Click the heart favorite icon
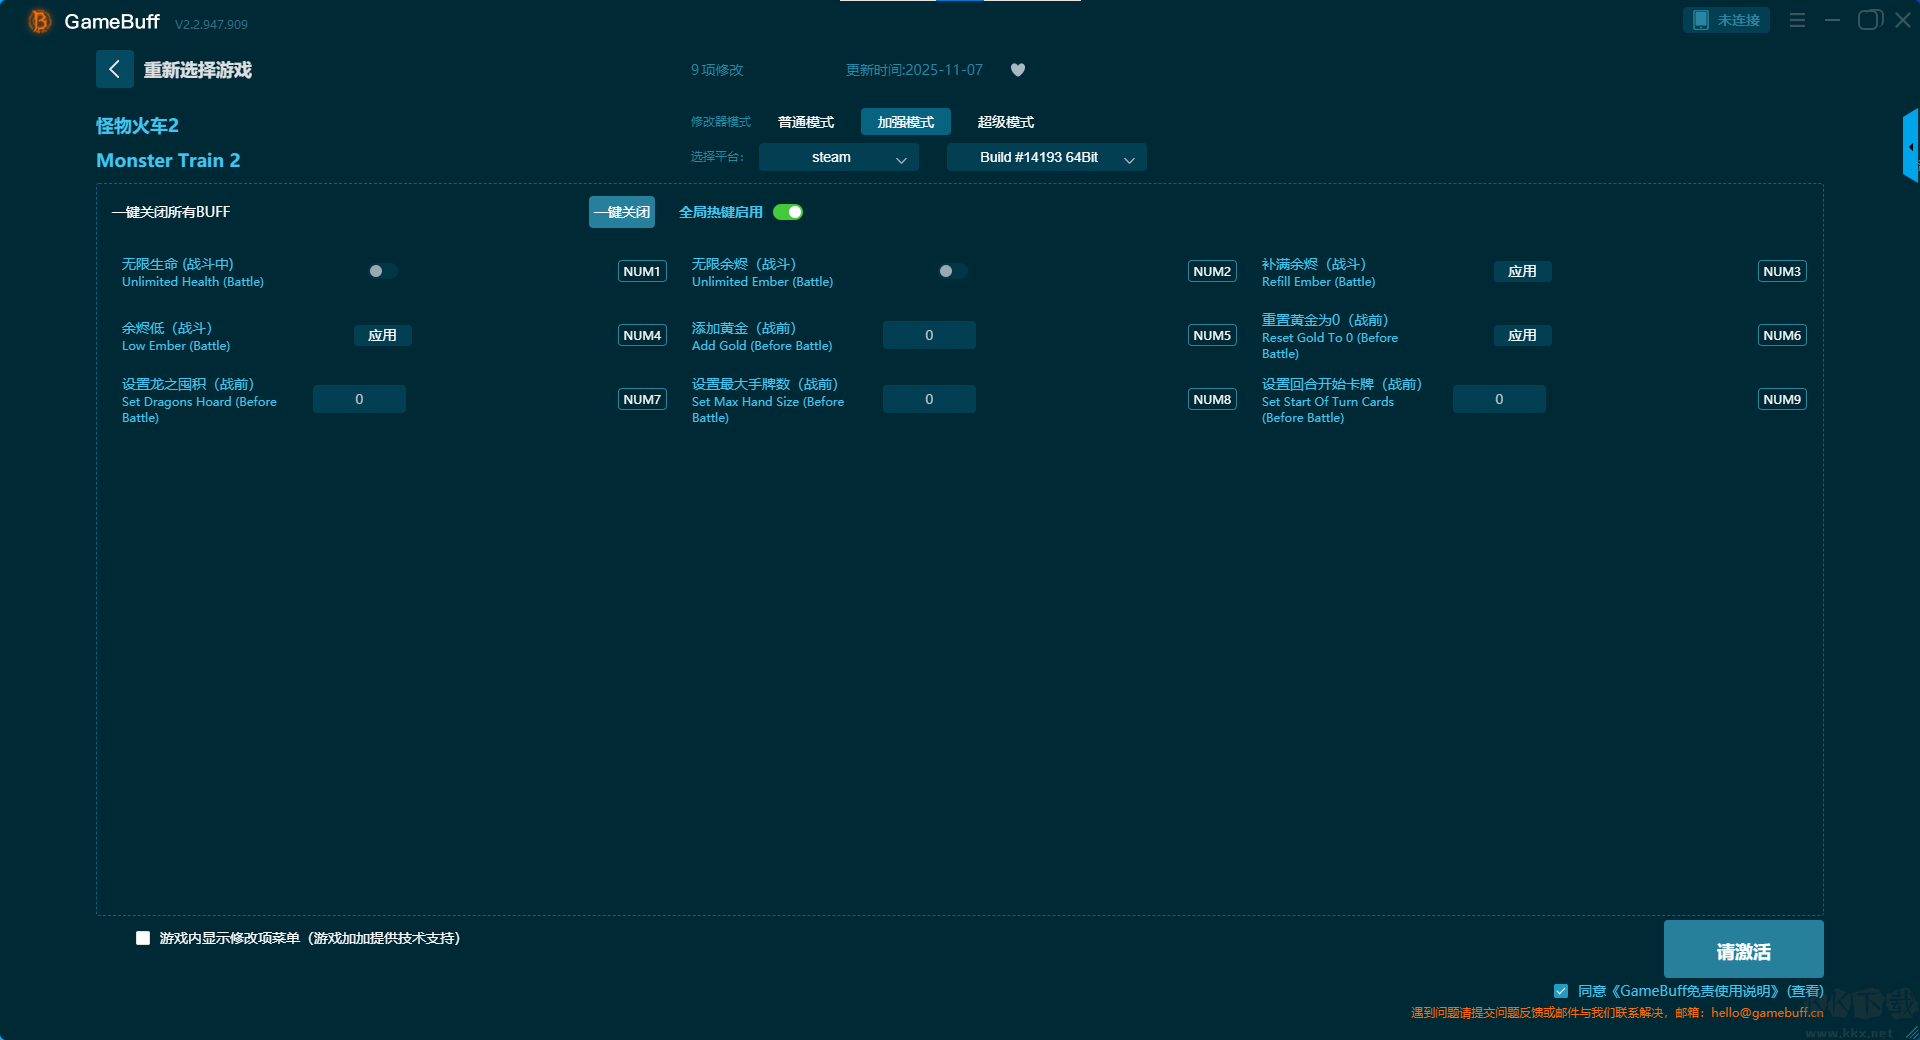The height and width of the screenshot is (1040, 1920). point(1018,70)
